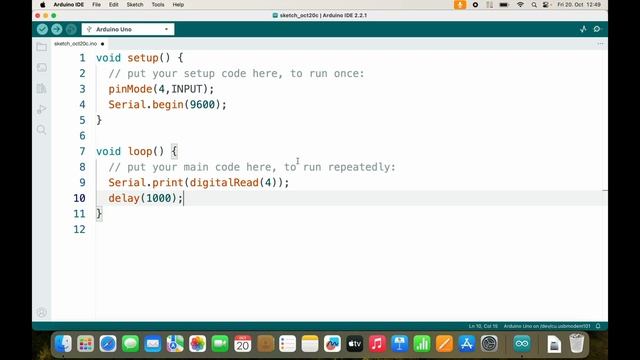The height and width of the screenshot is (360, 640).
Task: Open the Tools menu
Action: 158,5
